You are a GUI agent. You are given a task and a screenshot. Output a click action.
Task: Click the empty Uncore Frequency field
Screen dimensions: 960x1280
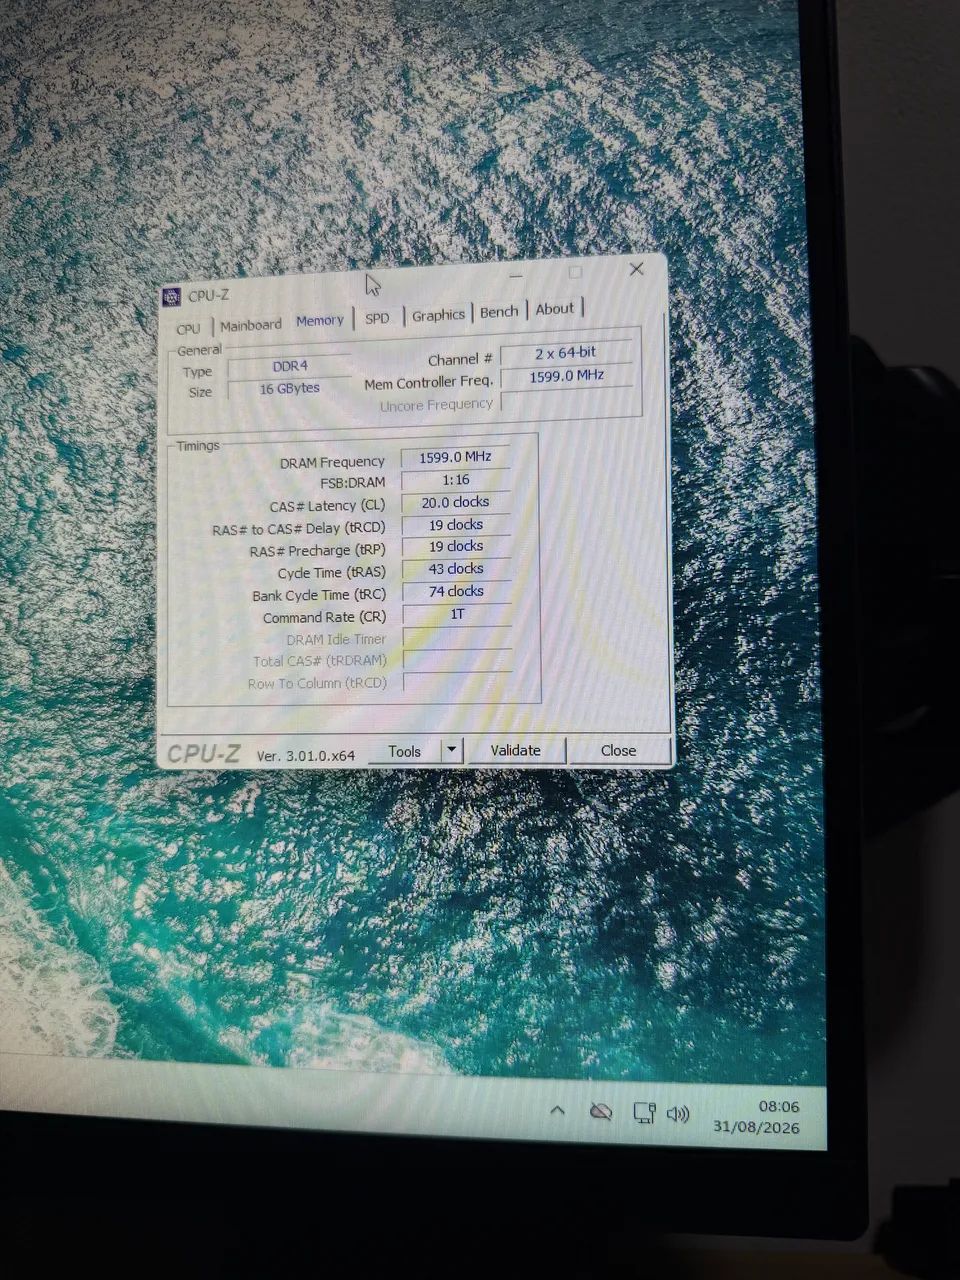567,401
